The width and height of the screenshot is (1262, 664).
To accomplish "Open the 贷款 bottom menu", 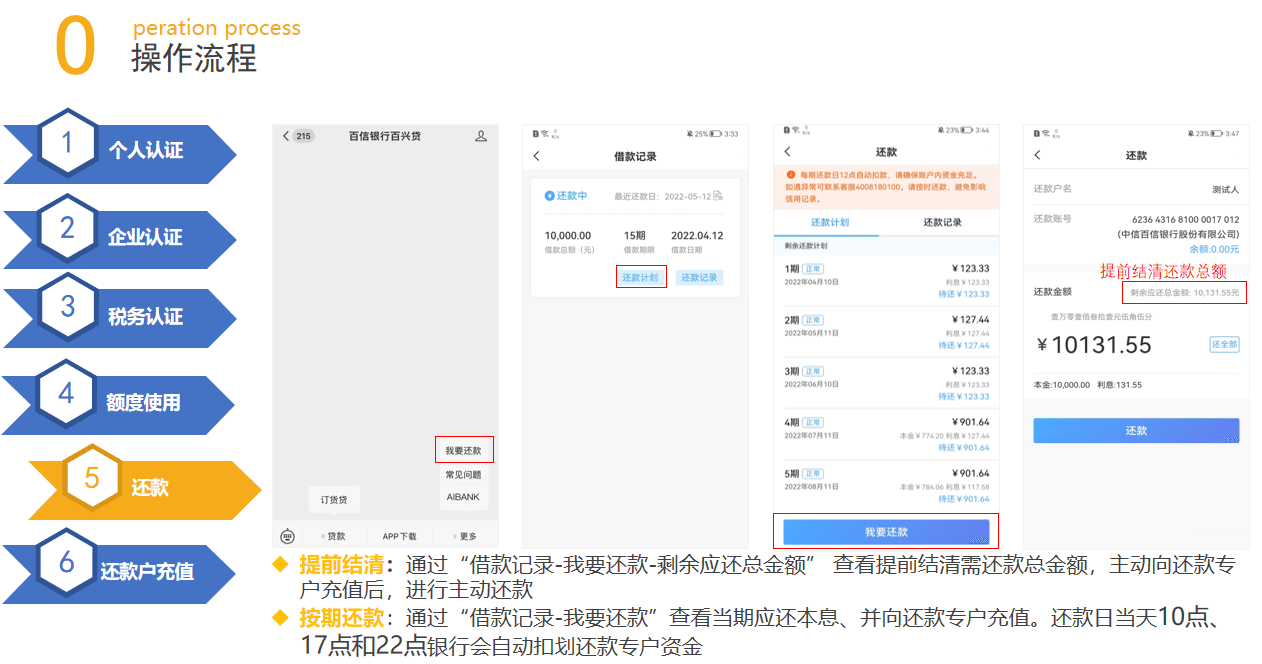I will click(334, 536).
